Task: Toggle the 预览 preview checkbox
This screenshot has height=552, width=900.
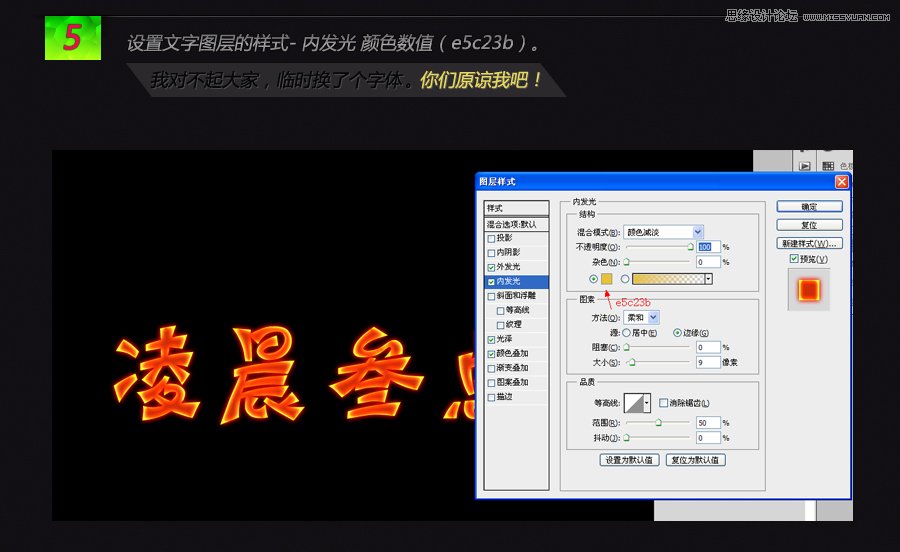Action: pyautogui.click(x=794, y=259)
